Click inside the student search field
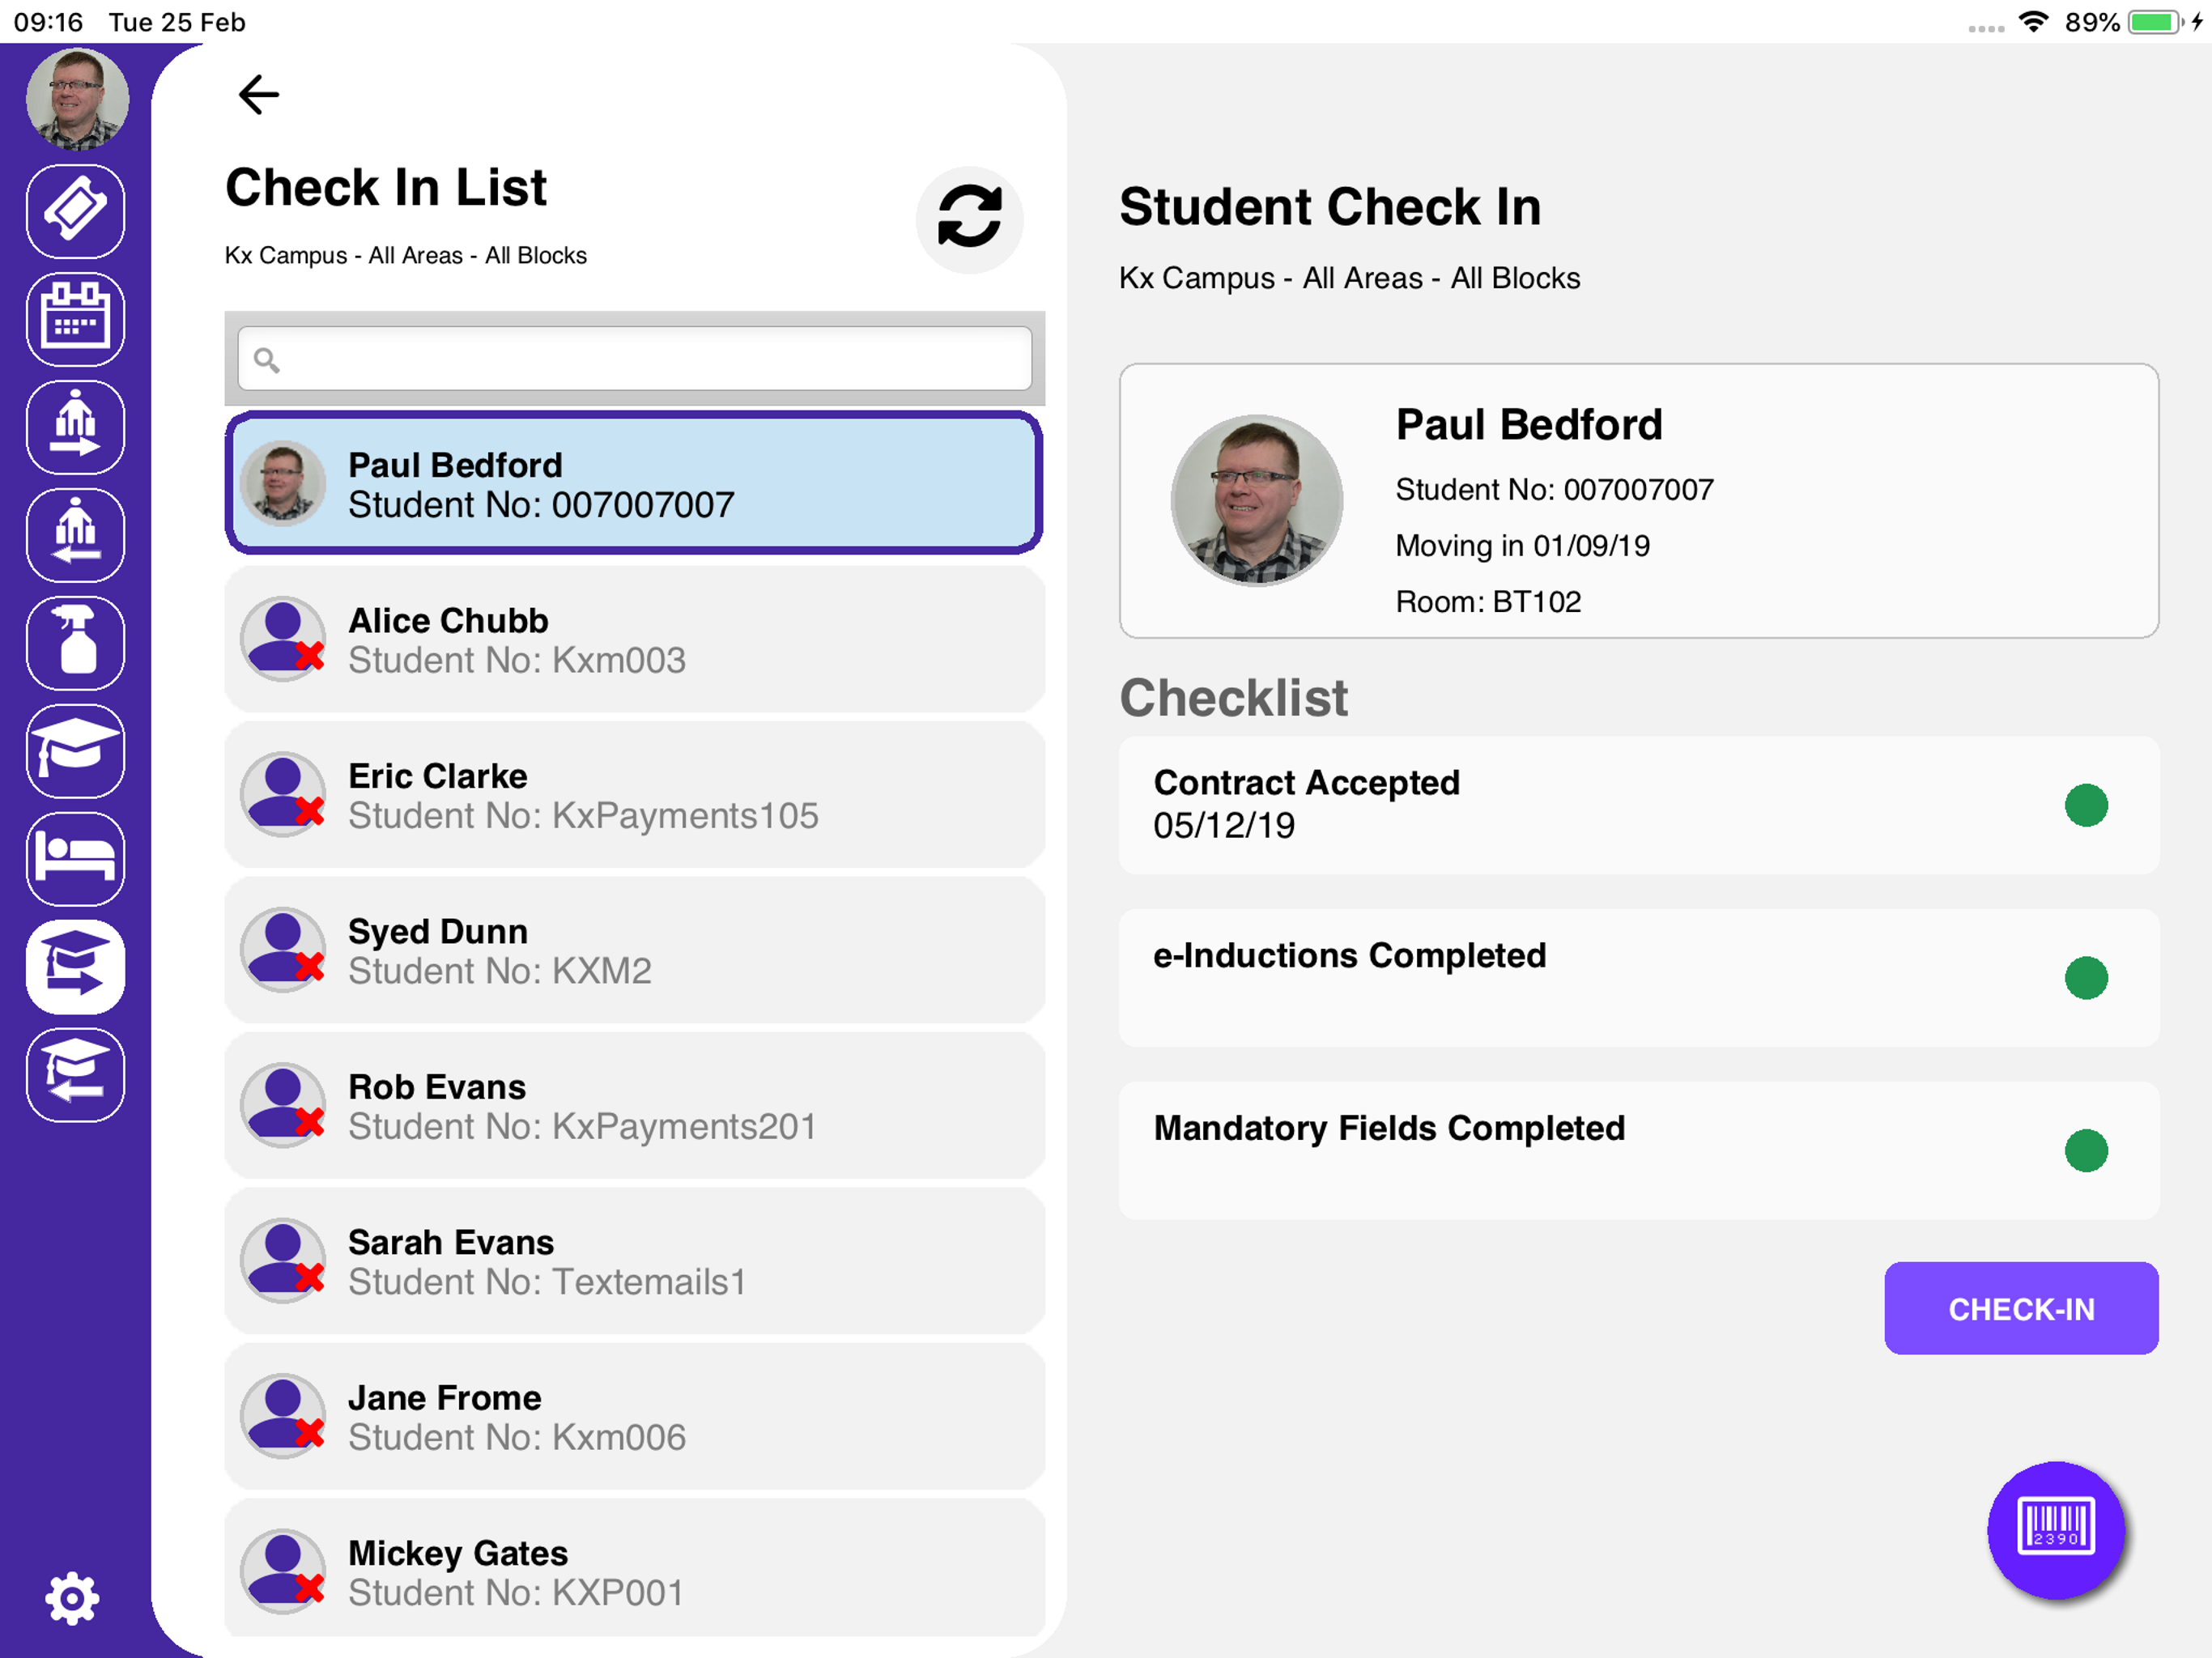 (x=635, y=358)
